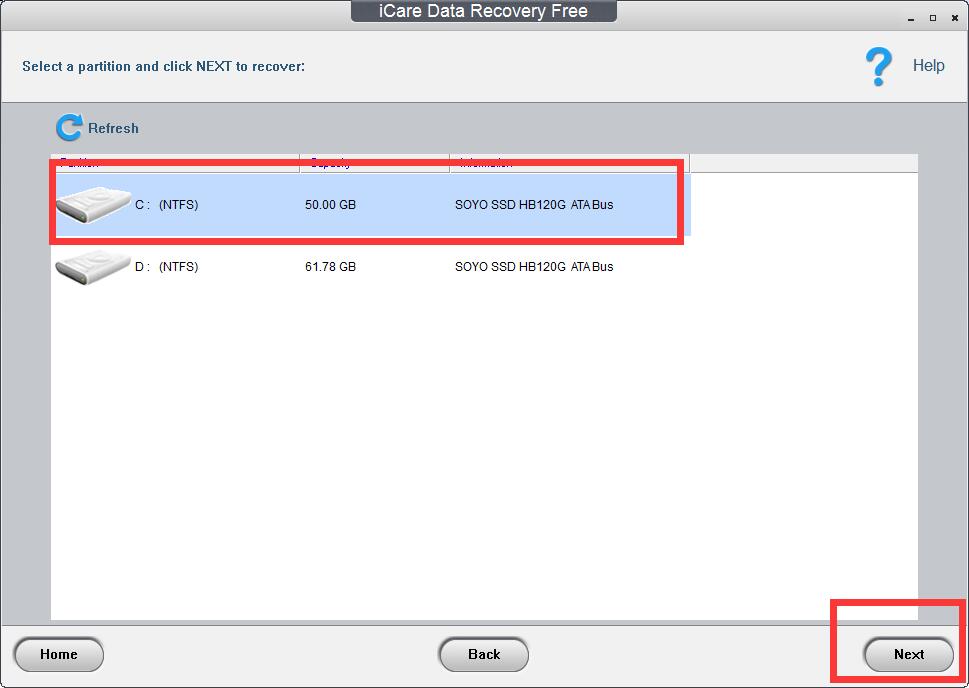The image size is (969, 688).
Task: Click SOYO SSD HB120G info in C: row
Action: pos(534,205)
